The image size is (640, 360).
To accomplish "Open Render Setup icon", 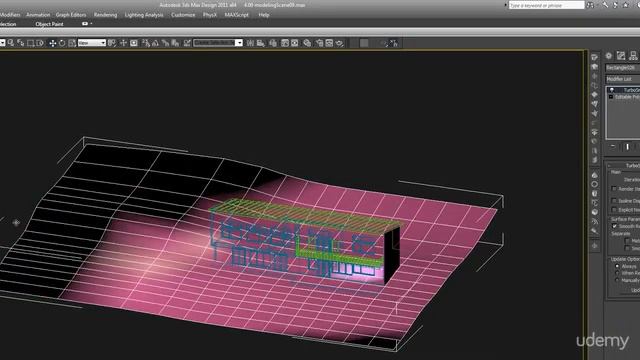I will [x=319, y=43].
